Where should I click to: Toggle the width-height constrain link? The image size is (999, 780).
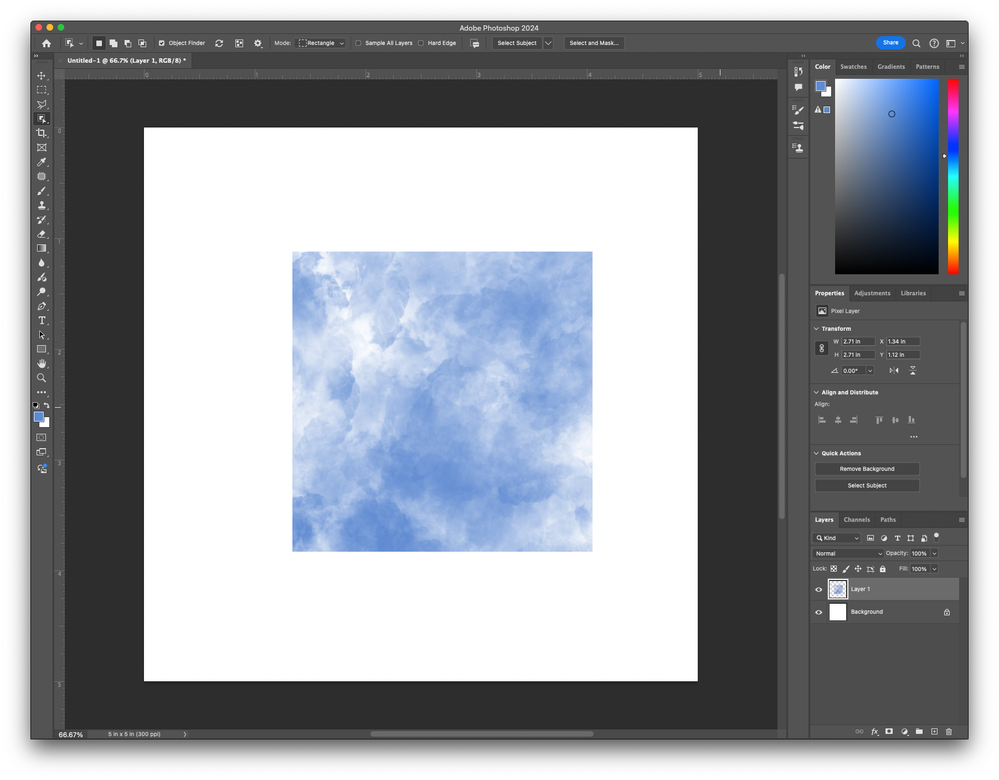[821, 348]
